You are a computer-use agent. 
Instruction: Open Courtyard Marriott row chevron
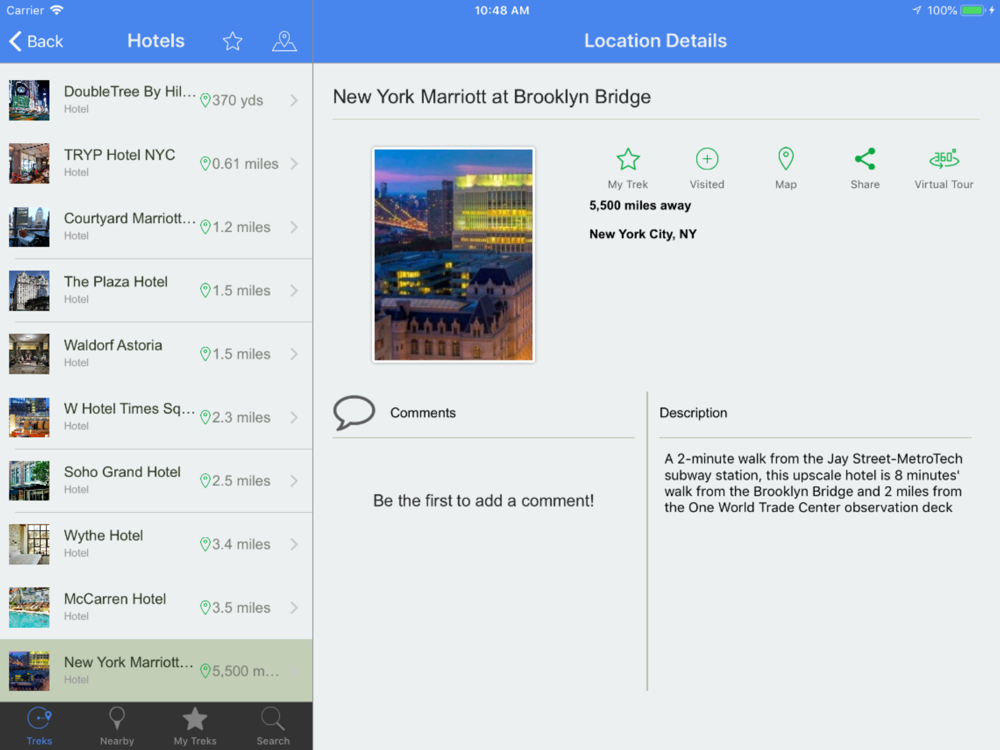coord(294,227)
